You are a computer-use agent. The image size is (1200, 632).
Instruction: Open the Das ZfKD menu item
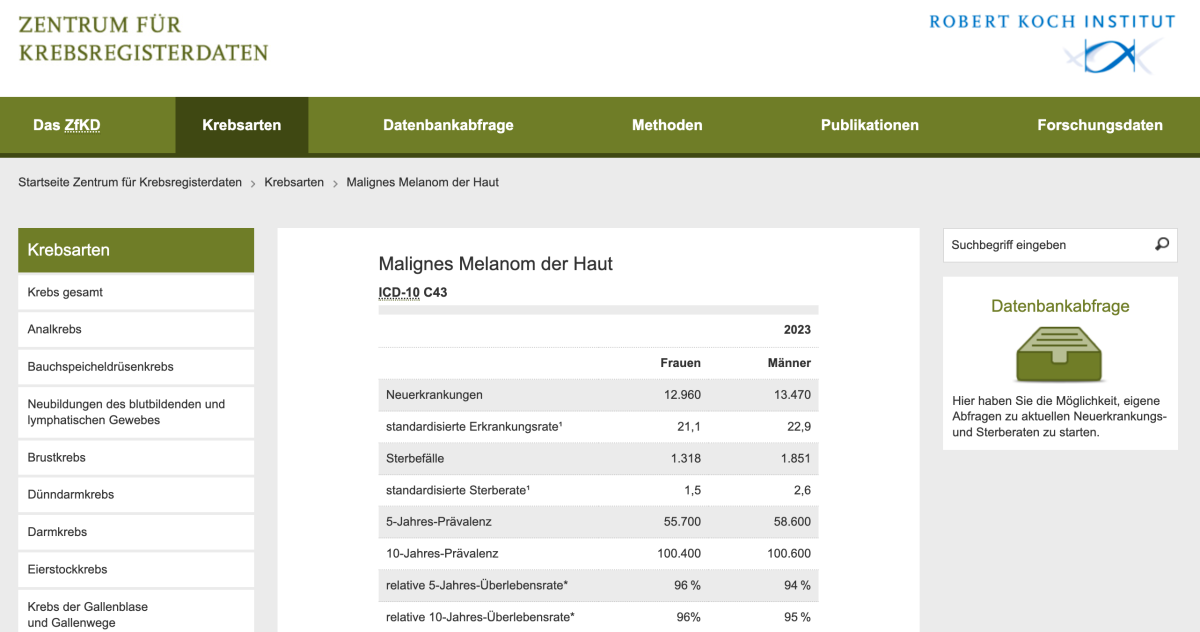click(x=67, y=125)
